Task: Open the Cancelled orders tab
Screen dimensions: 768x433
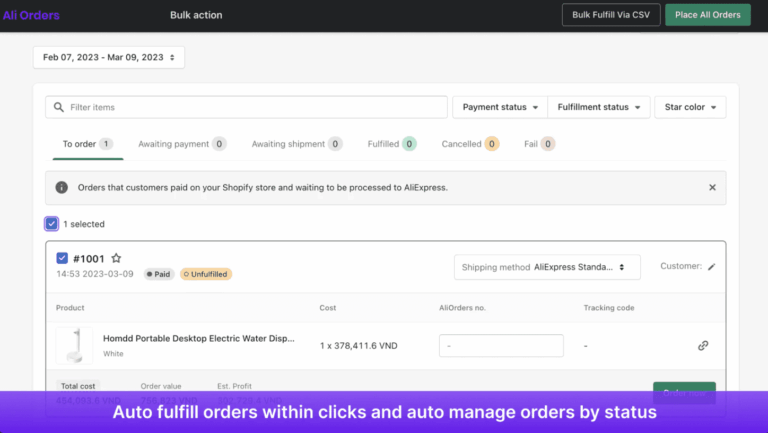Action: pyautogui.click(x=469, y=144)
